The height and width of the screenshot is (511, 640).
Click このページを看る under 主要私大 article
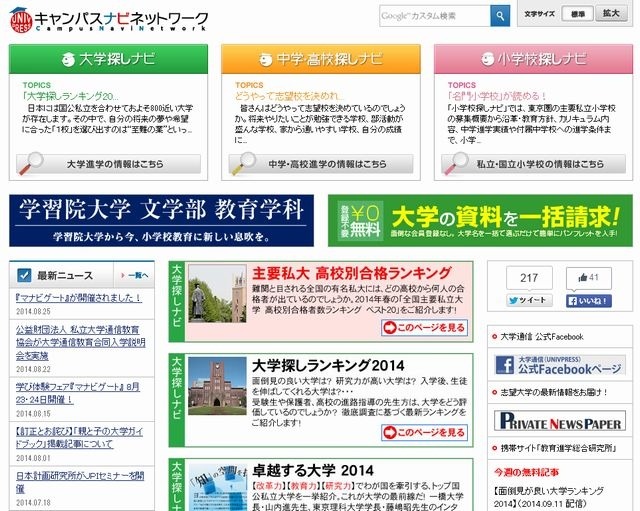pyautogui.click(x=424, y=328)
